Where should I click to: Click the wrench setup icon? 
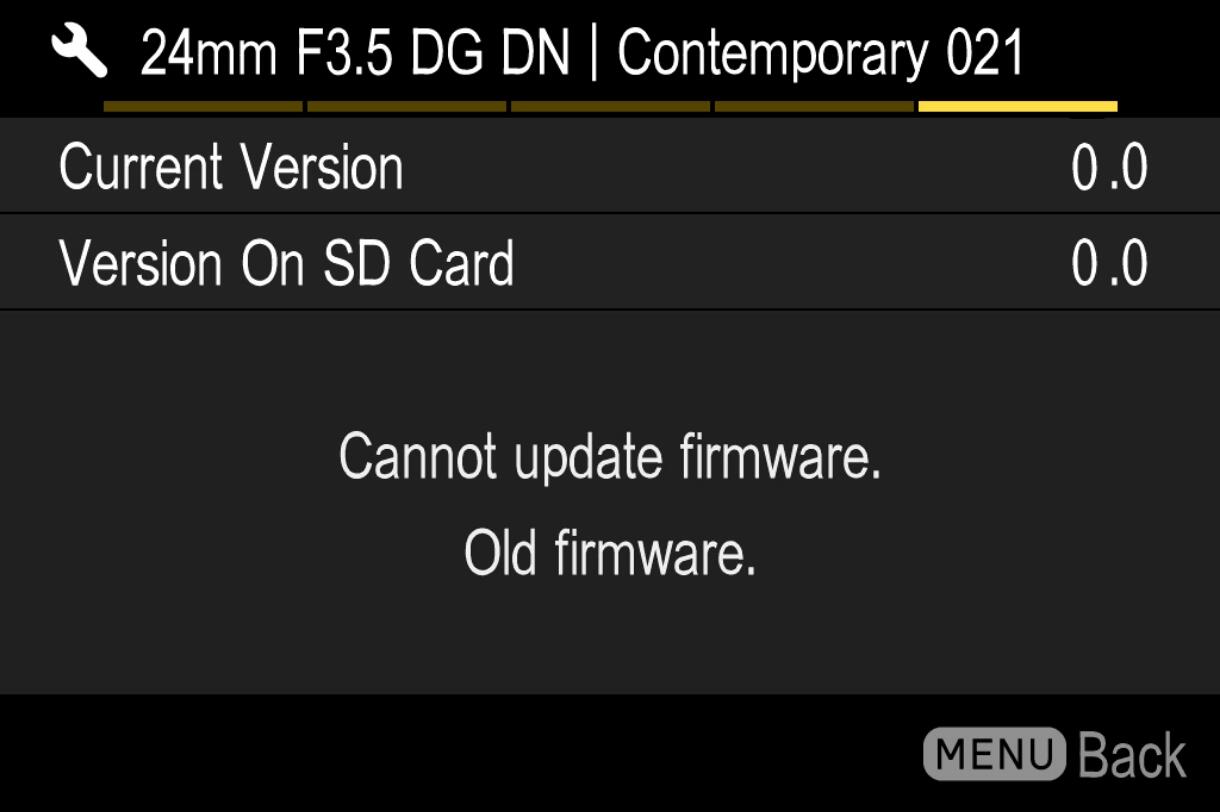[80, 52]
